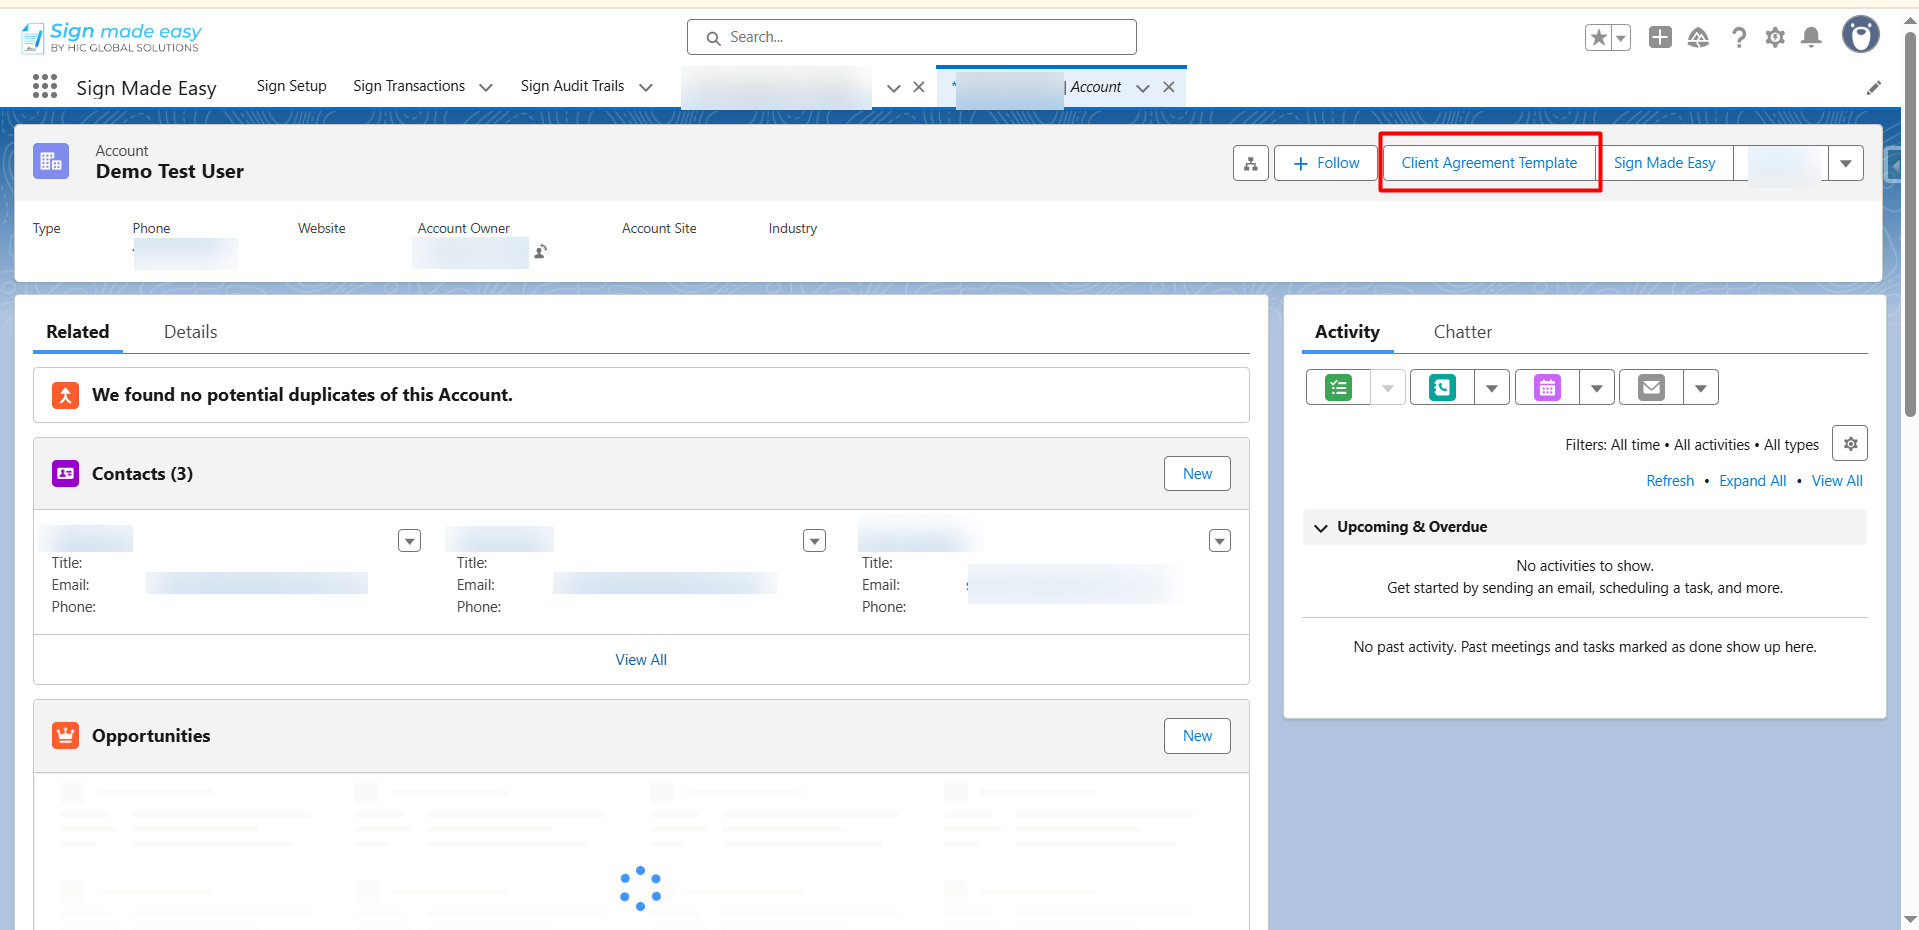Create a new event with calendar icon
Viewport: 1919px width, 930px height.
pos(1547,387)
